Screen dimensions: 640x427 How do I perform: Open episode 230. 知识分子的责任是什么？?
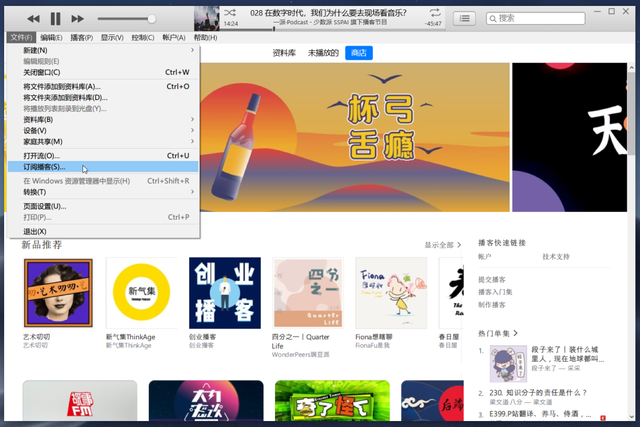pyautogui.click(x=538, y=393)
